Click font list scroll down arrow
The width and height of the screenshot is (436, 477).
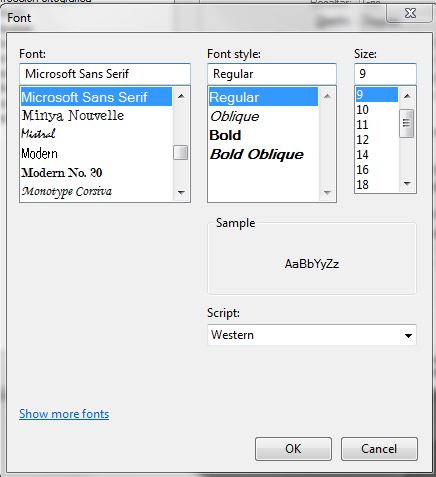pyautogui.click(x=181, y=192)
